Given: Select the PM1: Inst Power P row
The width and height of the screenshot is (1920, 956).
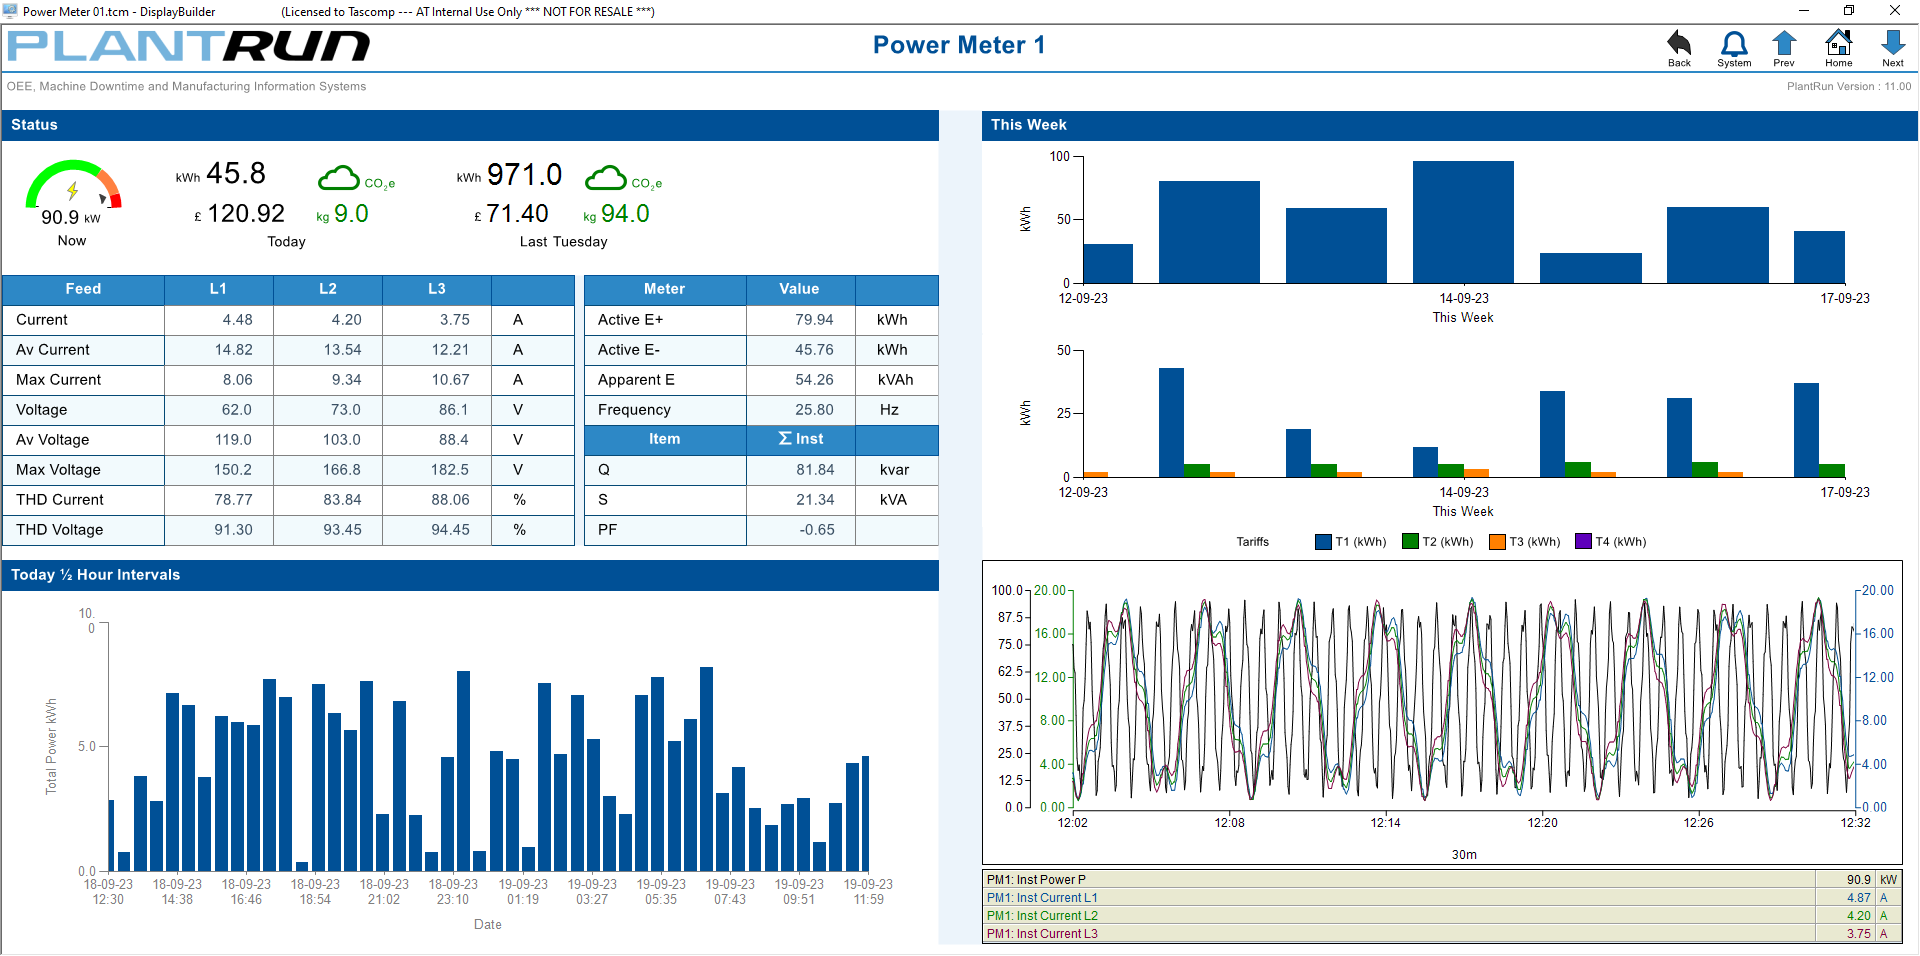Looking at the screenshot, I should click(x=1442, y=880).
